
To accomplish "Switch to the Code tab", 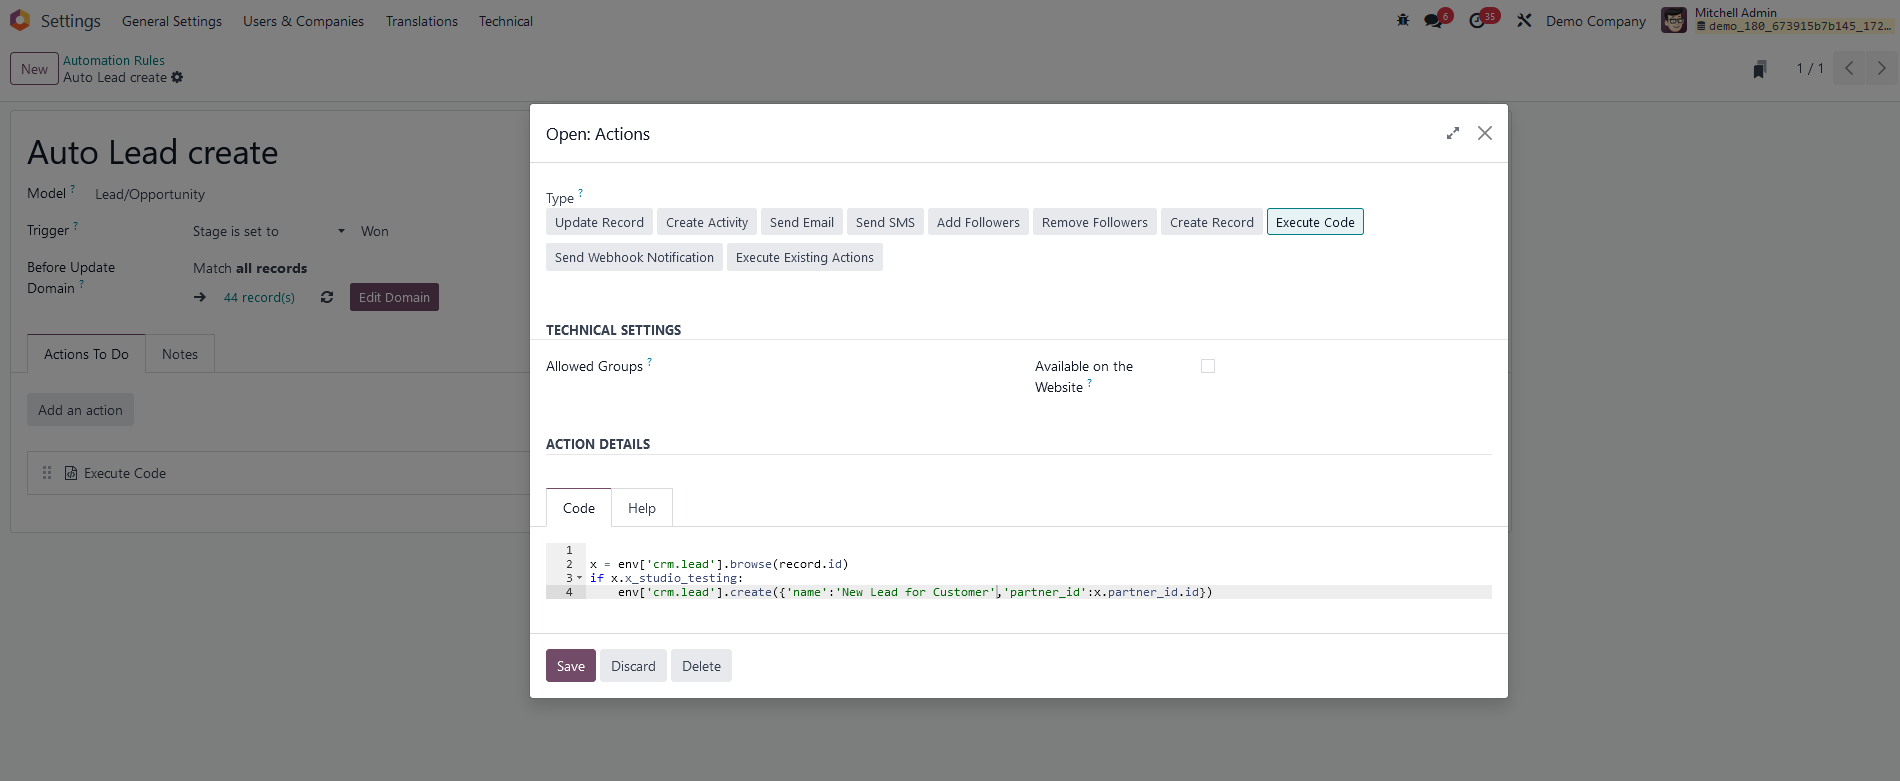I will pos(579,508).
